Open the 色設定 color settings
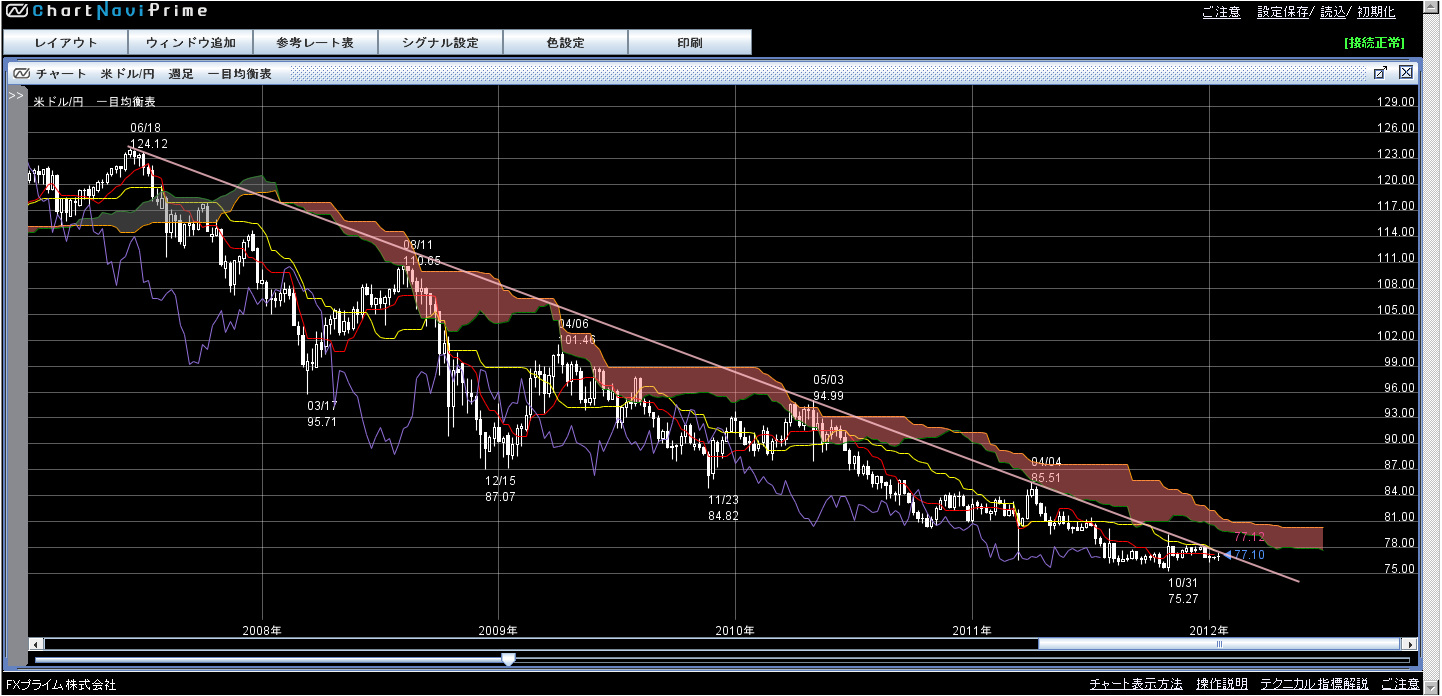Viewport: 1442px width, 696px height. pos(565,43)
